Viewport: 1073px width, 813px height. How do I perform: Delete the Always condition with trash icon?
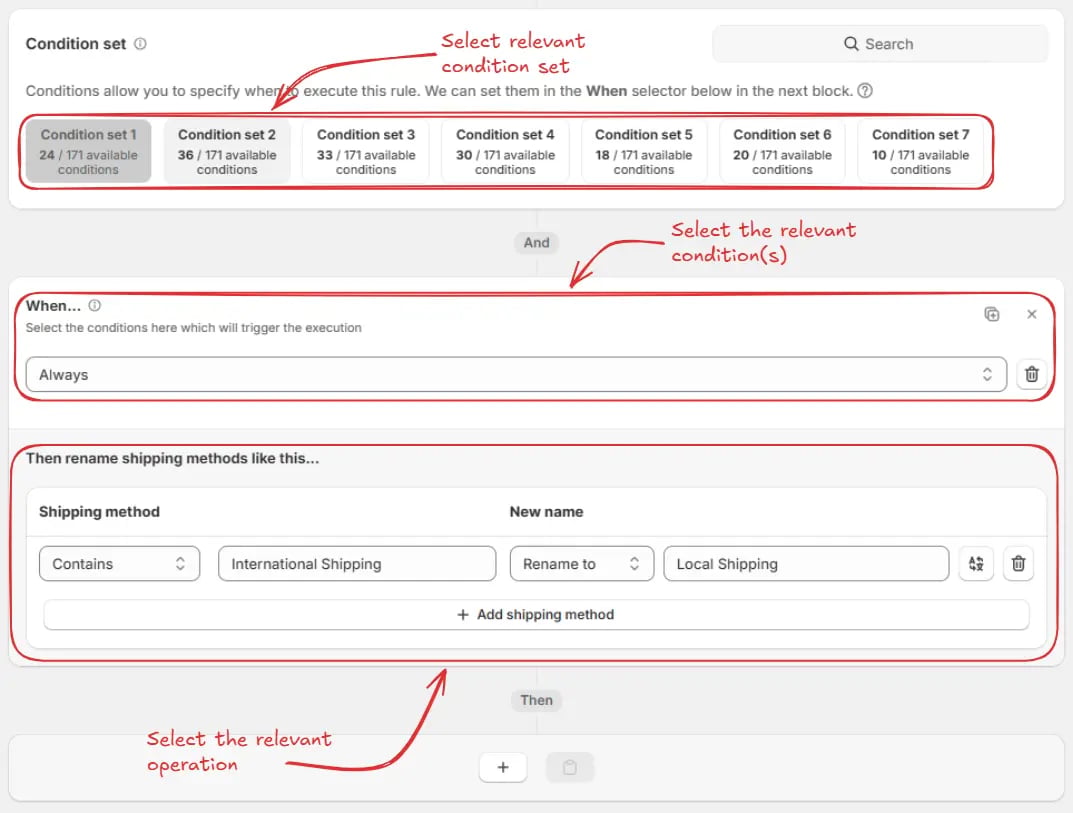(1032, 374)
